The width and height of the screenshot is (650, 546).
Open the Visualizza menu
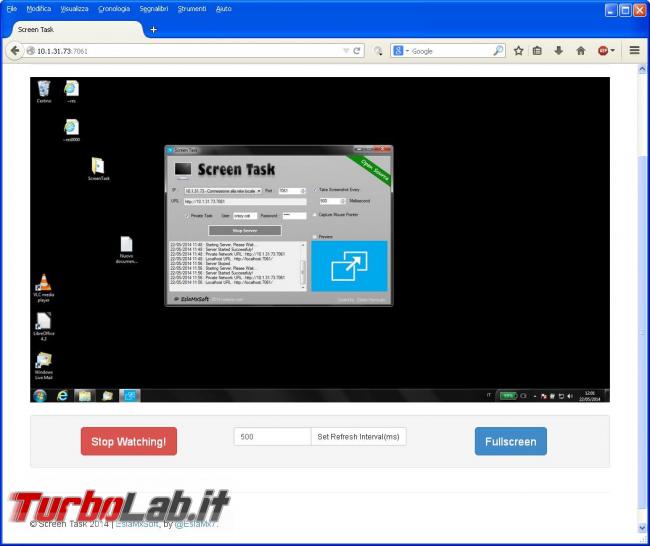[74, 9]
